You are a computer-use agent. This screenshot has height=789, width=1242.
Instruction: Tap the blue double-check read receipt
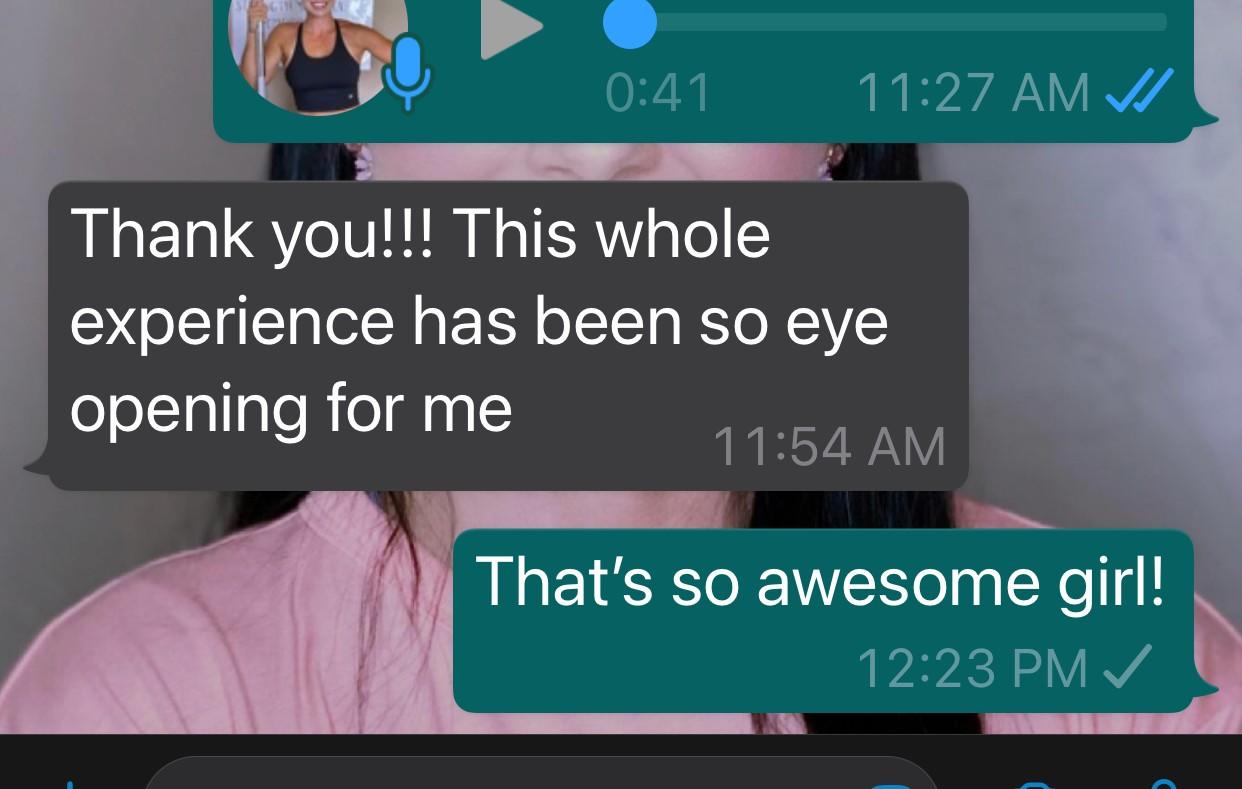(x=1137, y=92)
